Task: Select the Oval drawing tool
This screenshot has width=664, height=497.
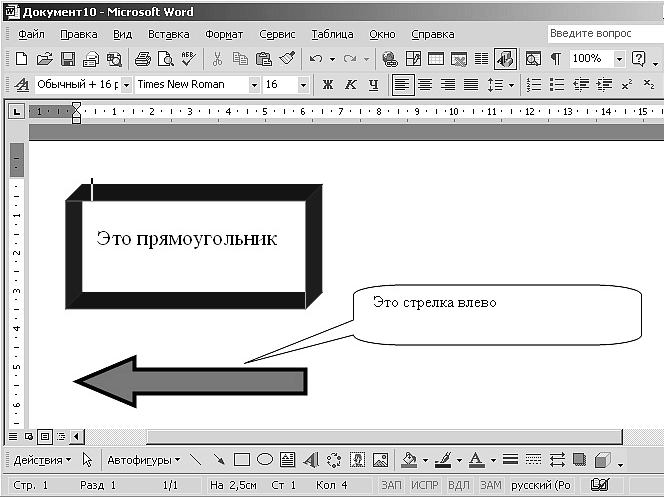Action: point(265,459)
